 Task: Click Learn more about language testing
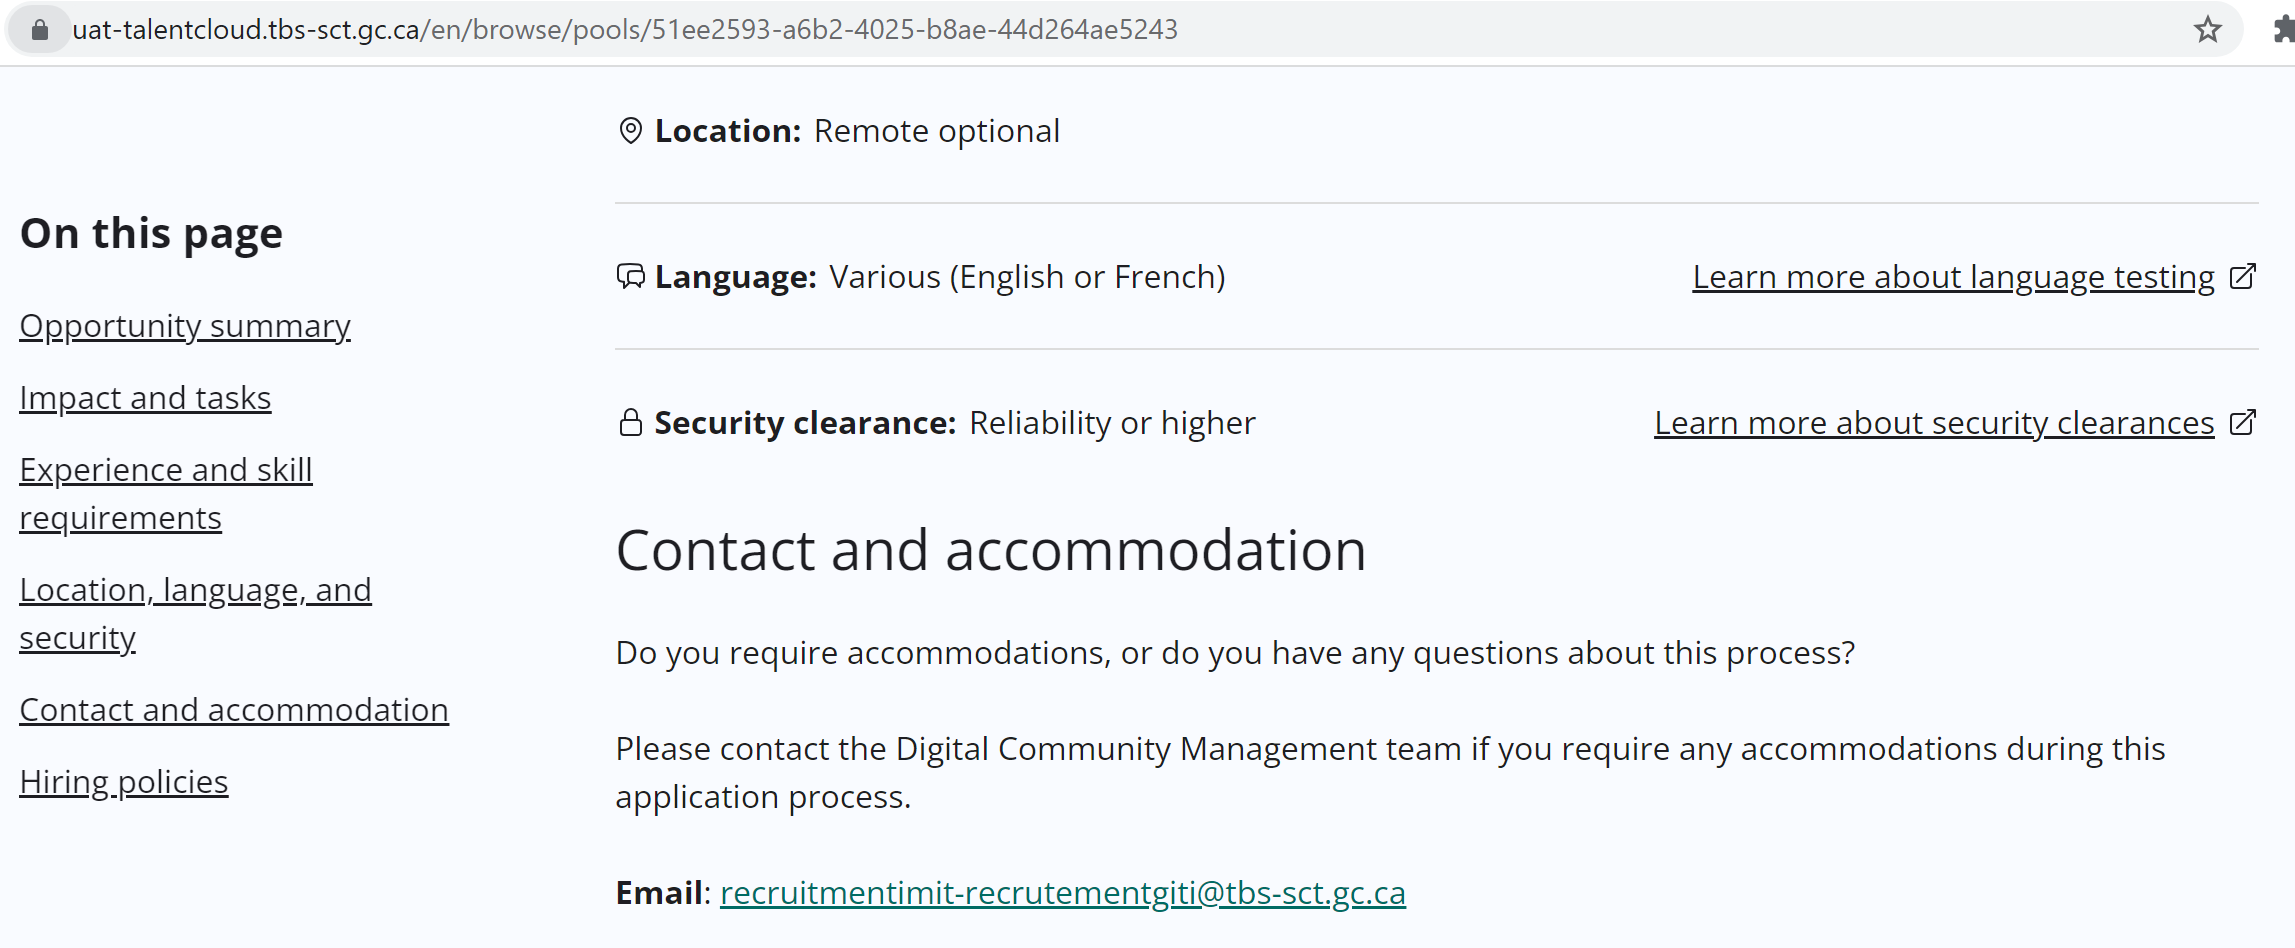click(1951, 276)
